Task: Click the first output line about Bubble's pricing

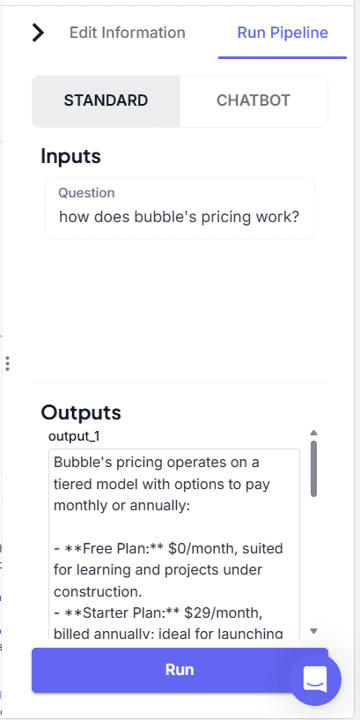Action: [162, 484]
